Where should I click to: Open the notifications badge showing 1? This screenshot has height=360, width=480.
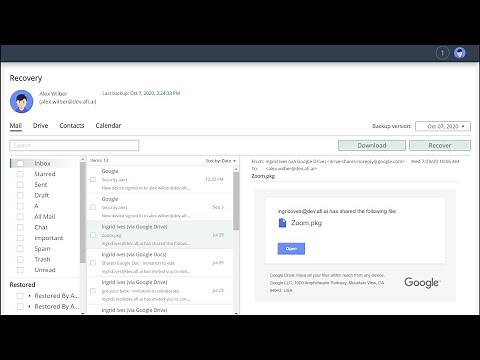tap(442, 53)
